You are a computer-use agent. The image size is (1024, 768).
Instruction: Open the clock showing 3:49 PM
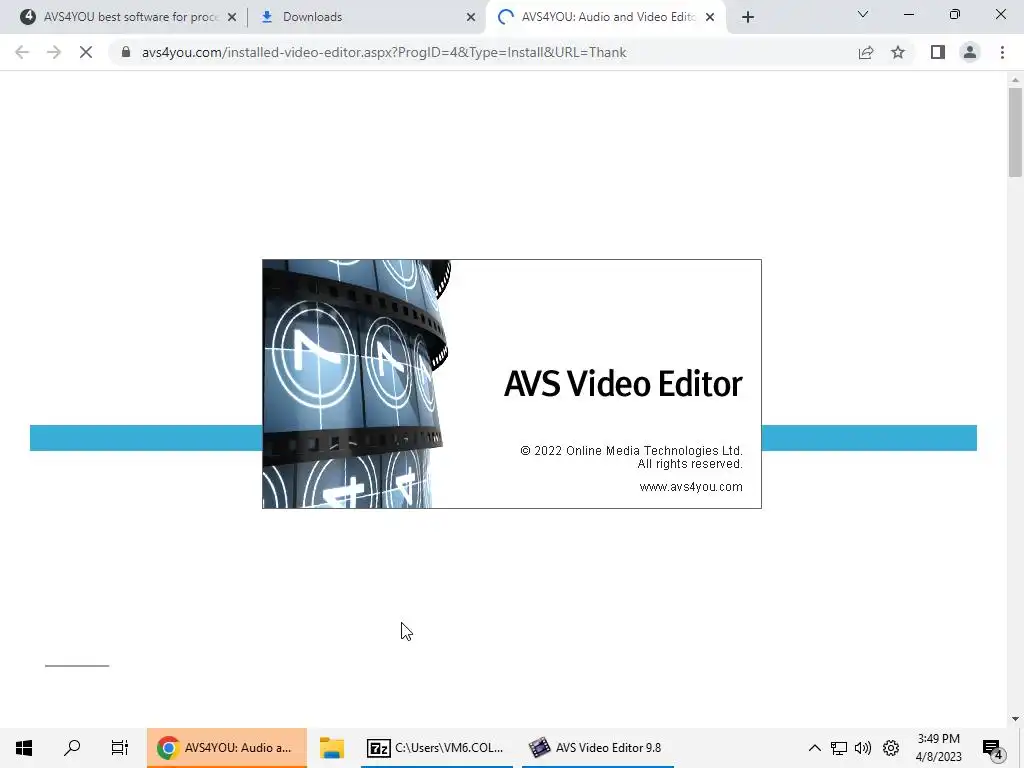(x=938, y=748)
